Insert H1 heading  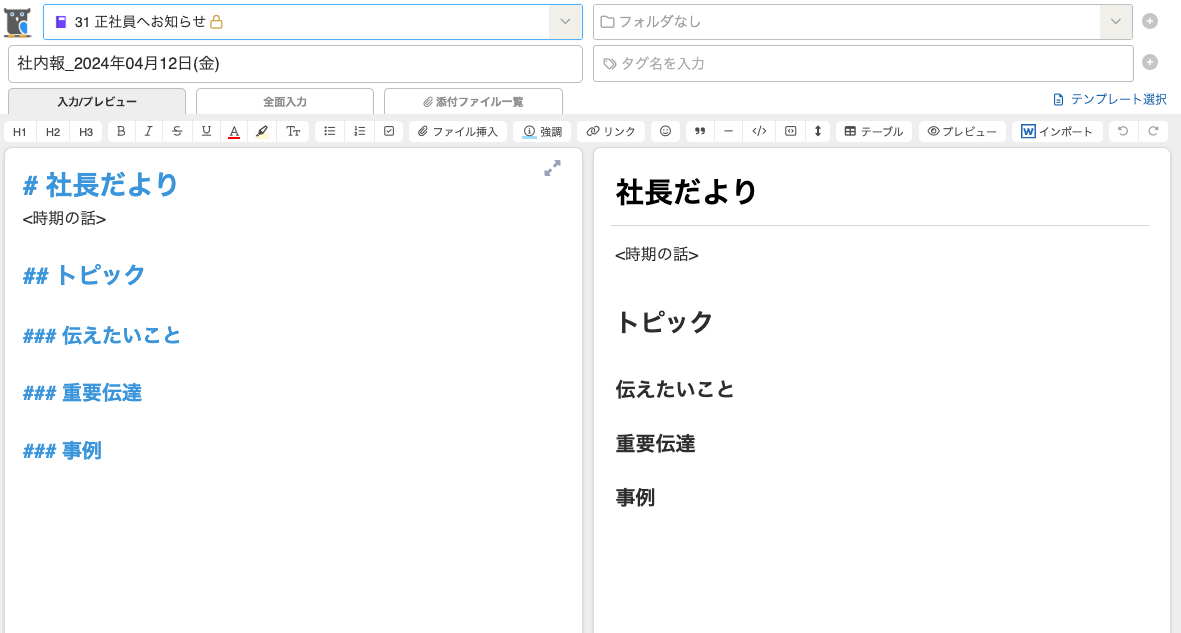pyautogui.click(x=20, y=131)
